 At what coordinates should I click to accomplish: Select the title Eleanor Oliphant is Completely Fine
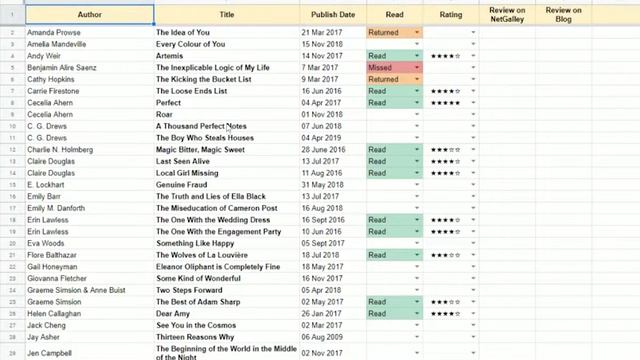coord(227,267)
